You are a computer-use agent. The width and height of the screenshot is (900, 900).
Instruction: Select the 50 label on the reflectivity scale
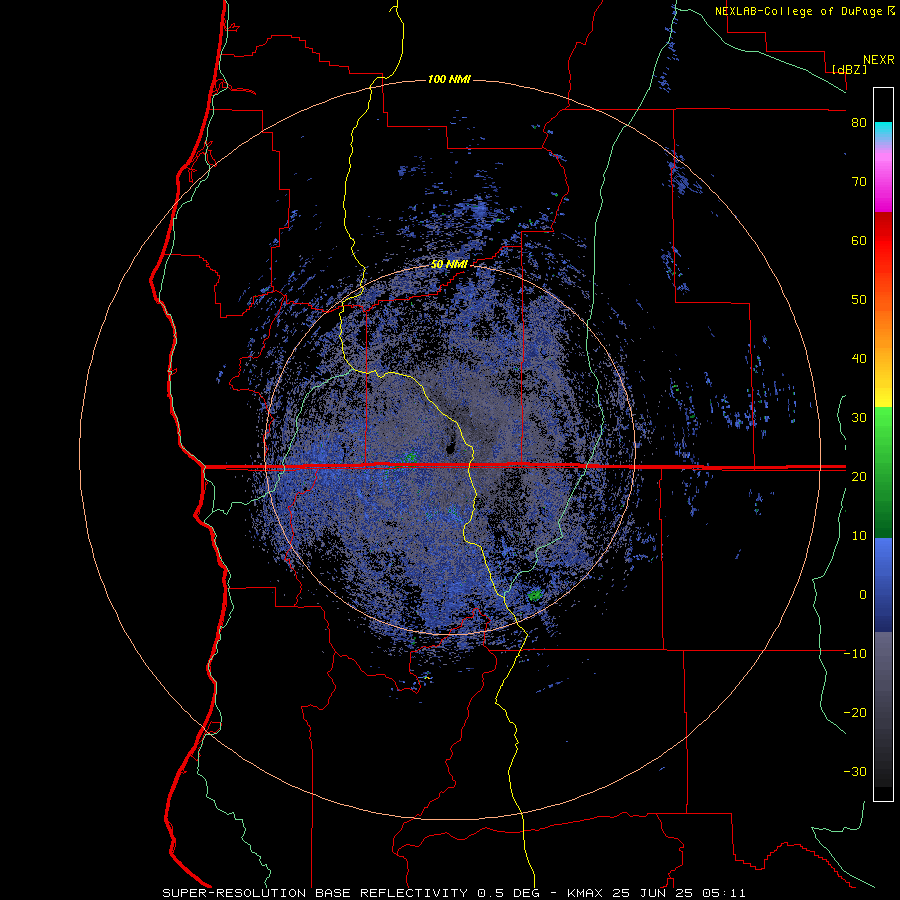tap(859, 300)
